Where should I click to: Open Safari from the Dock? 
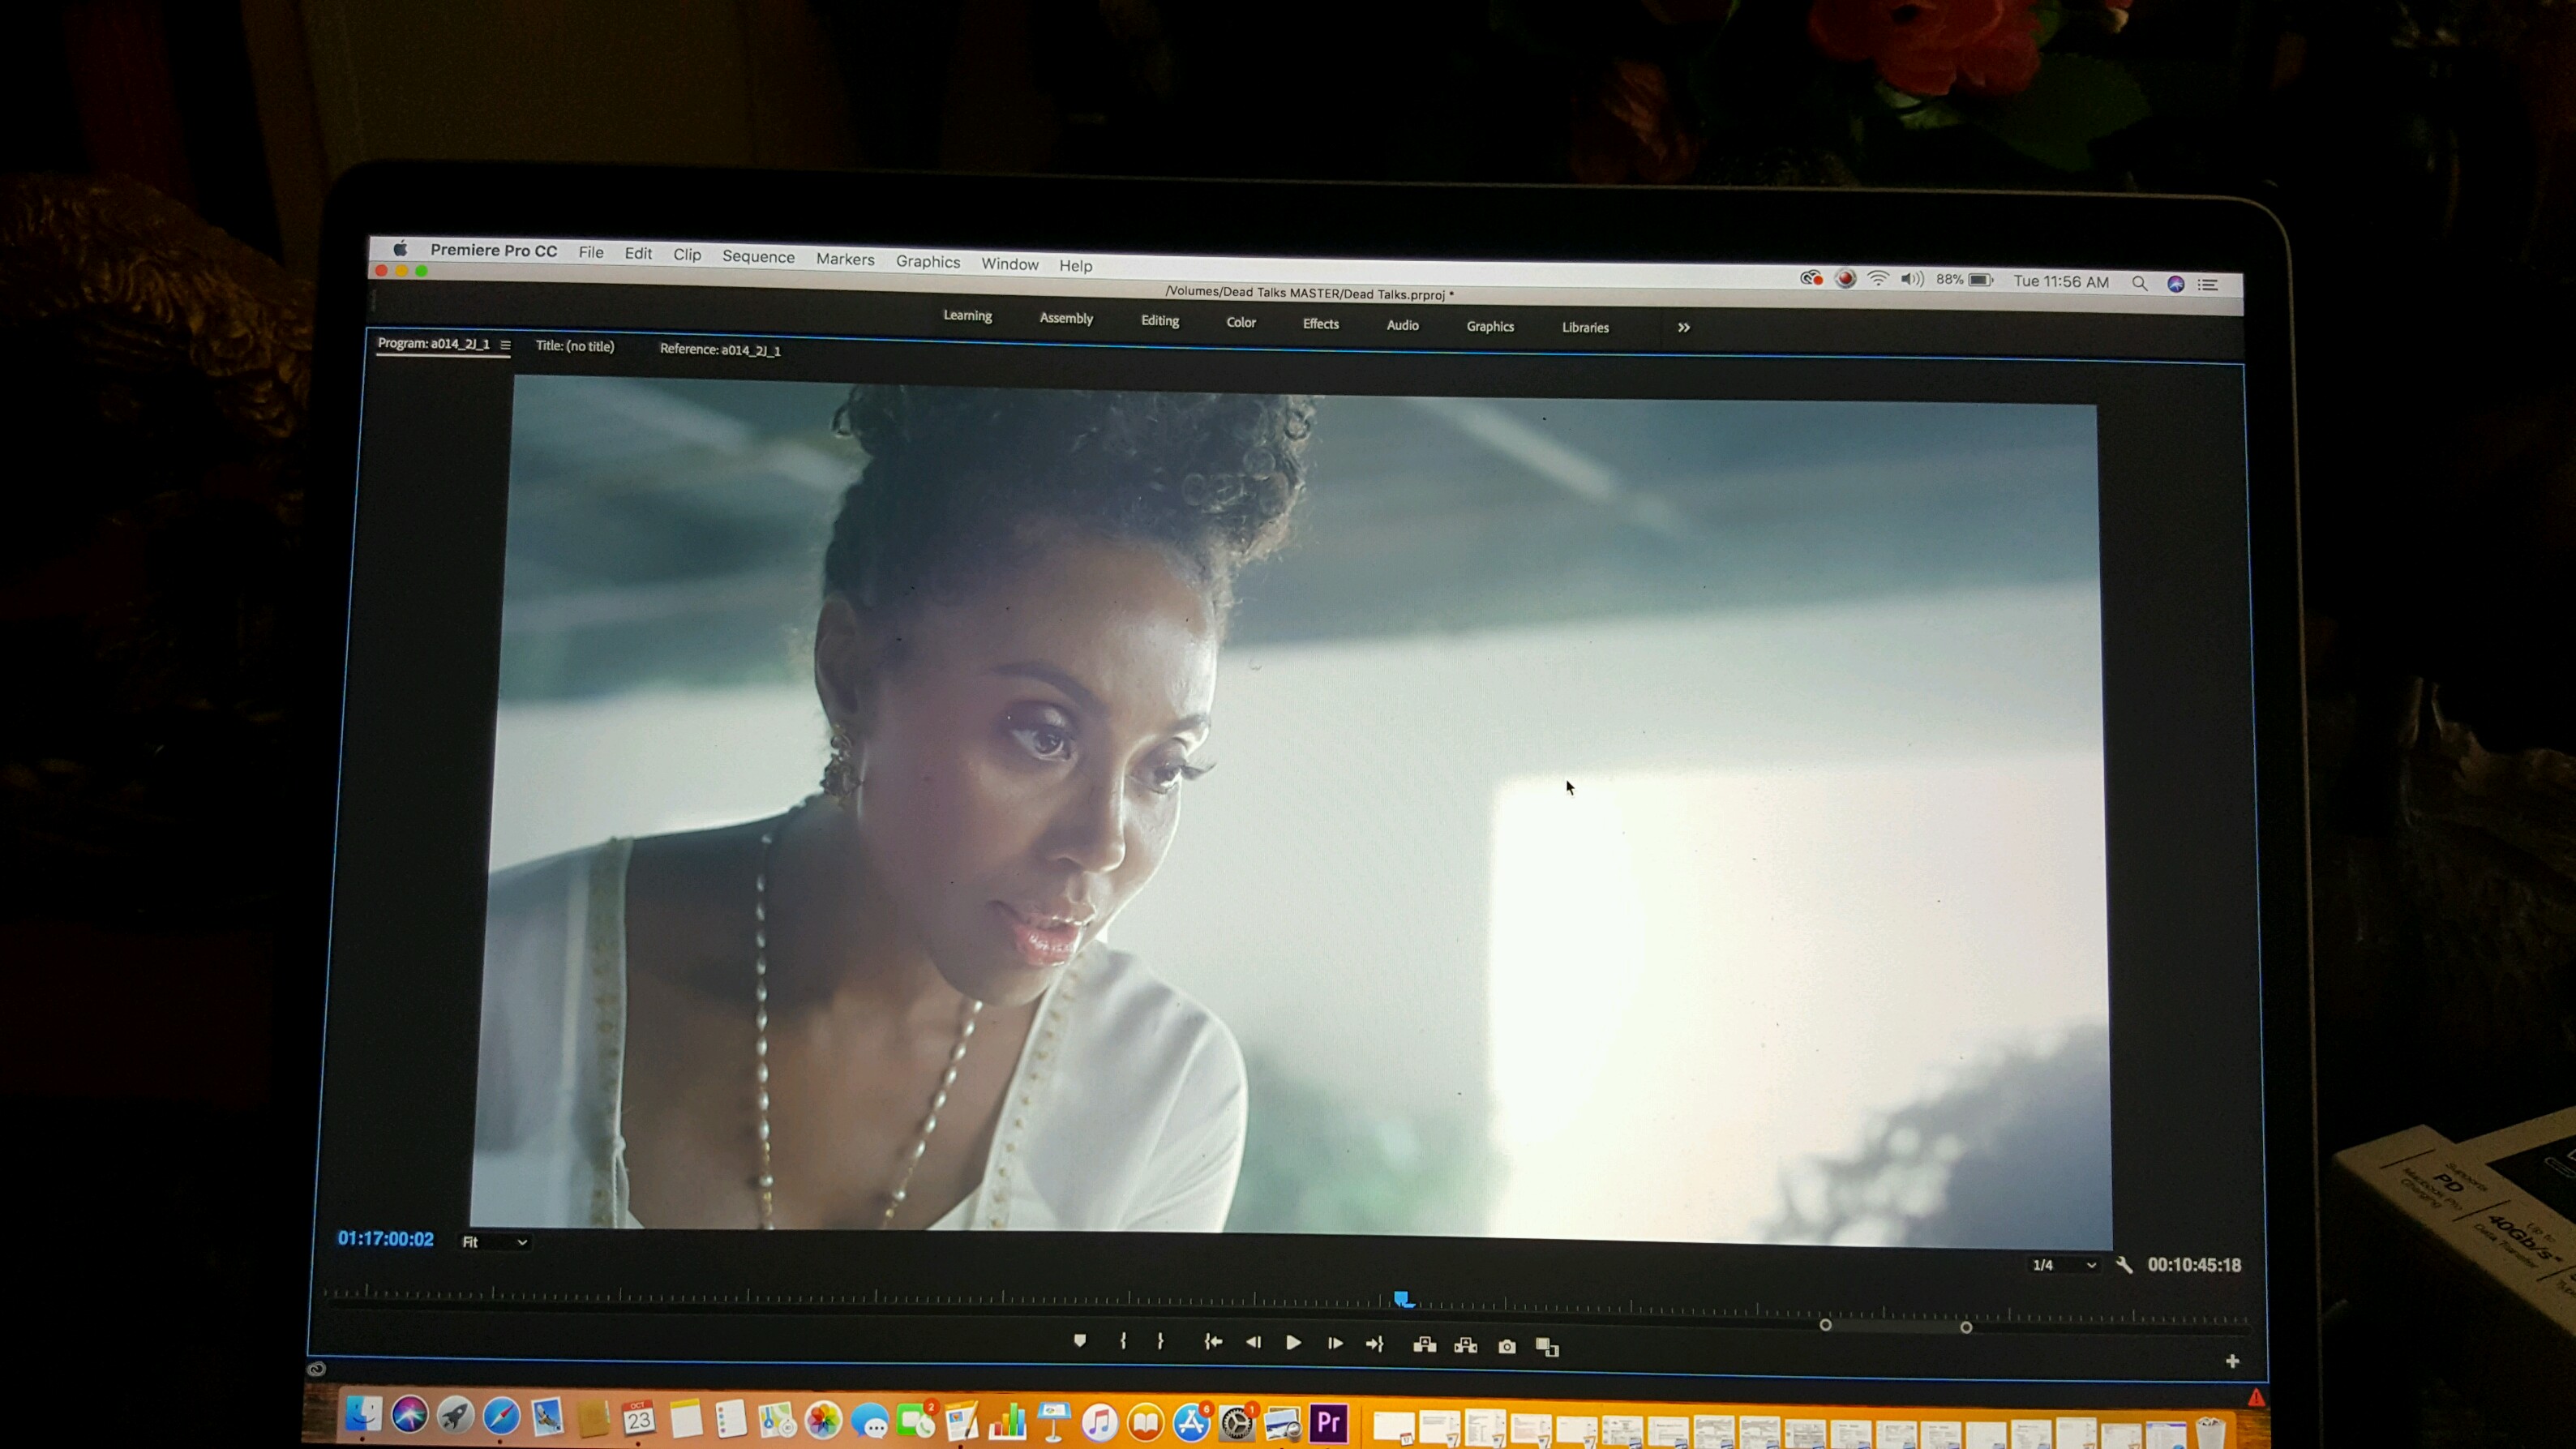[501, 1417]
